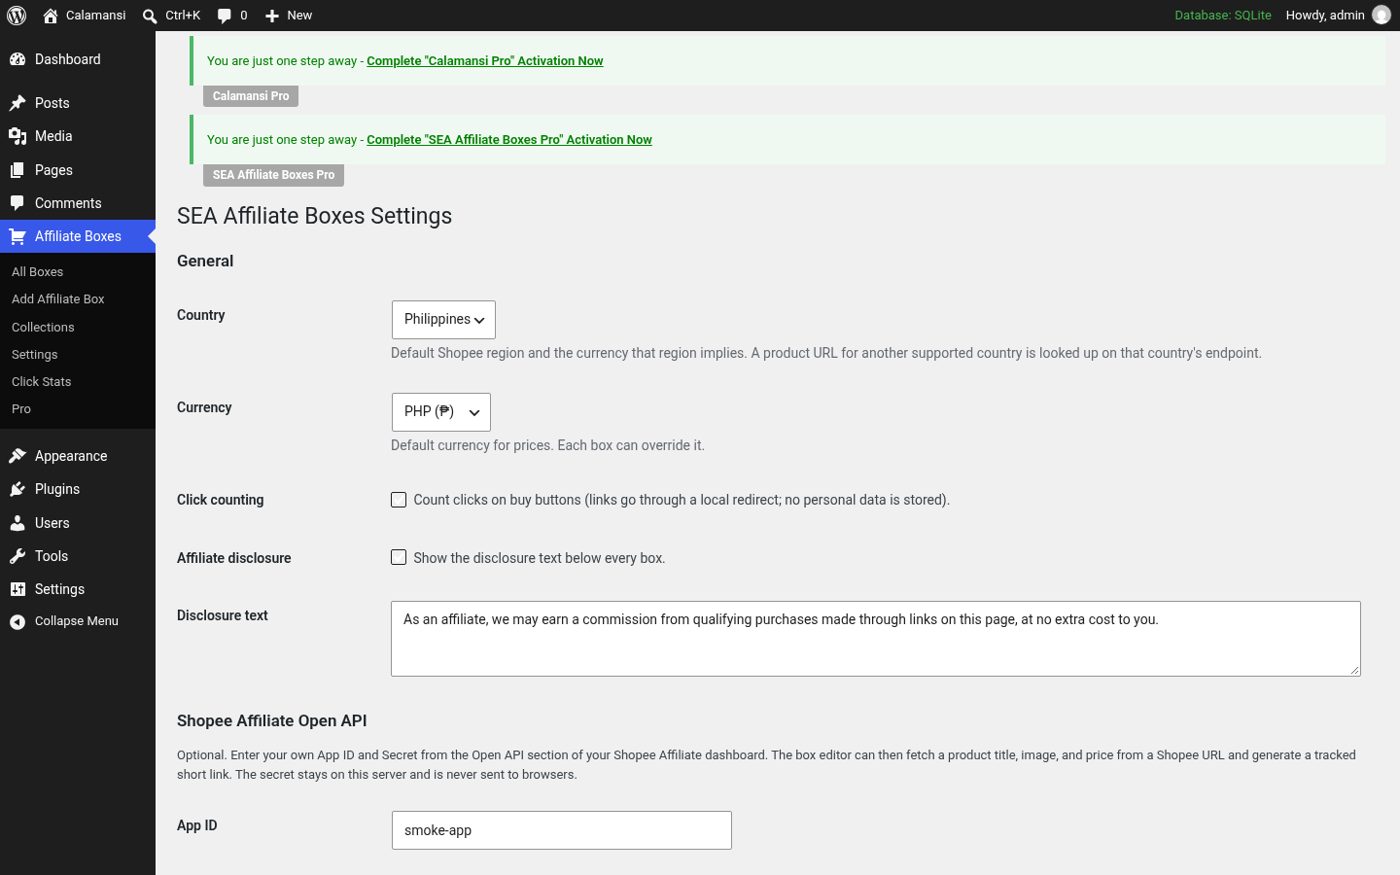
Task: Click the plus icon beside New
Action: pos(272,15)
